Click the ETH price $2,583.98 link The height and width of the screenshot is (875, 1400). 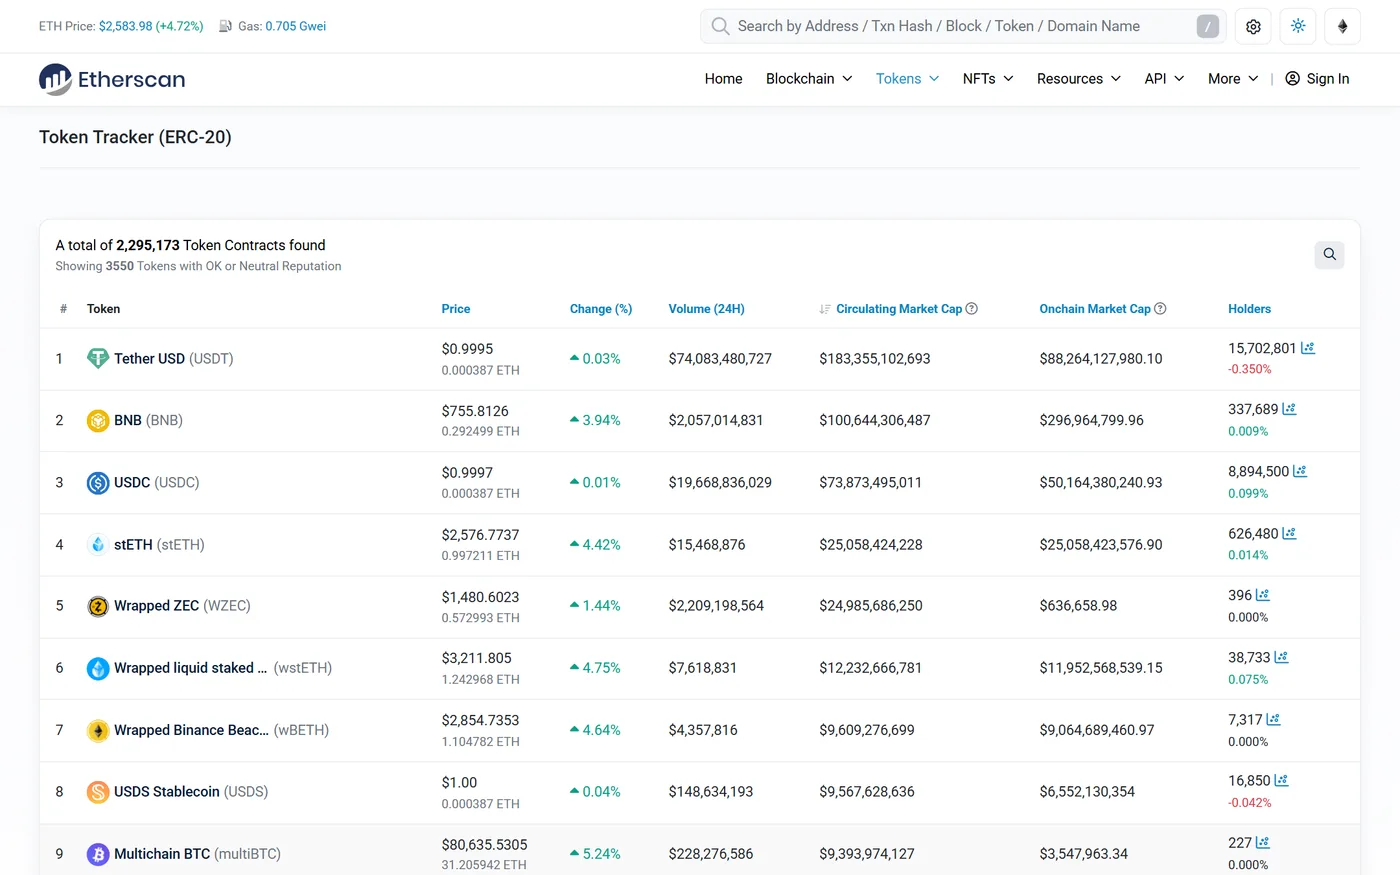click(x=151, y=26)
